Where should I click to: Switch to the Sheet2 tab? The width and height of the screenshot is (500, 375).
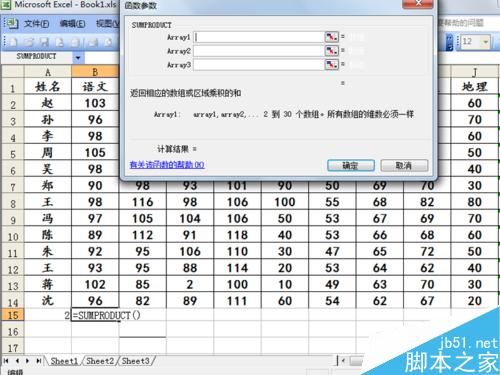[x=100, y=361]
